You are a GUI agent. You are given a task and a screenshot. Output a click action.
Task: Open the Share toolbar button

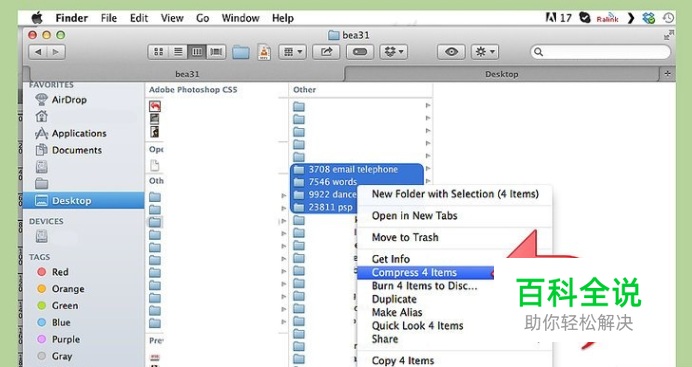coord(326,52)
